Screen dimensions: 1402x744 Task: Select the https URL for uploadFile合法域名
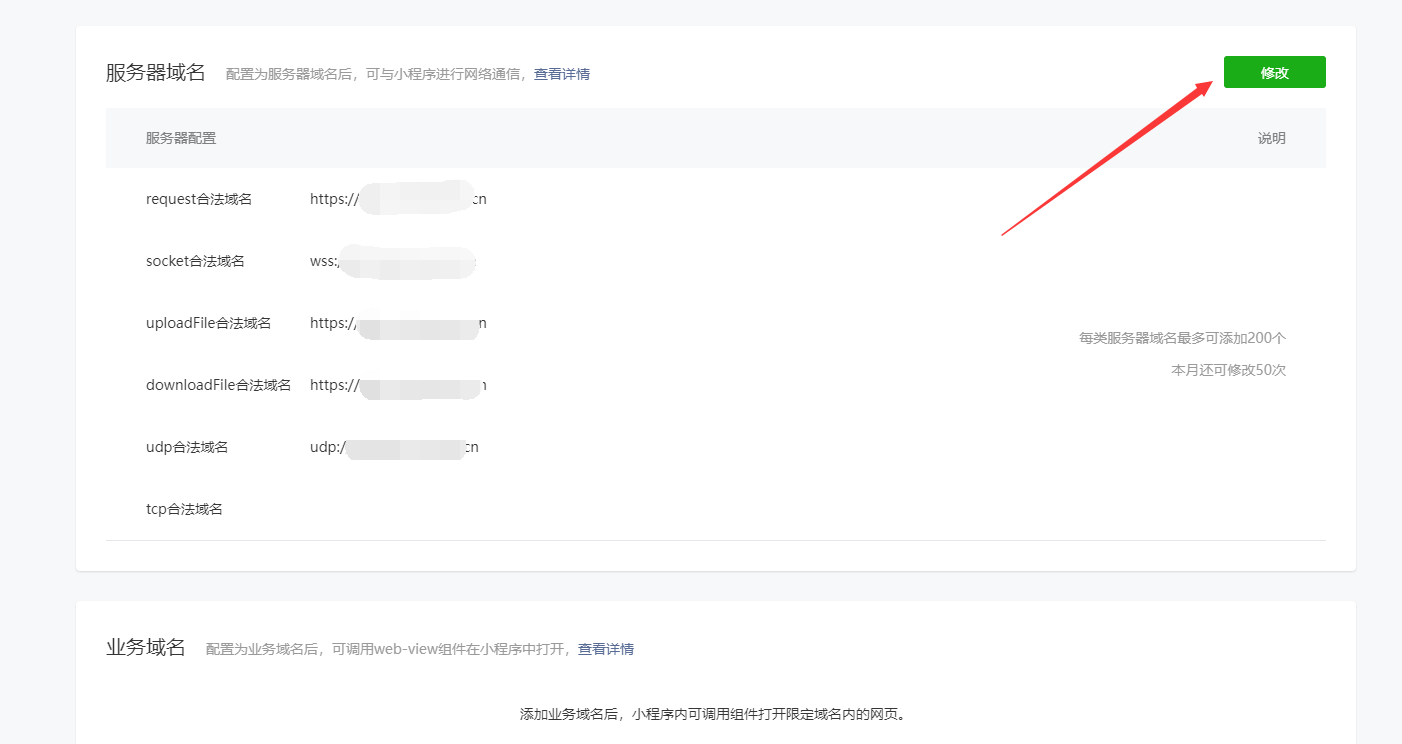tap(398, 323)
